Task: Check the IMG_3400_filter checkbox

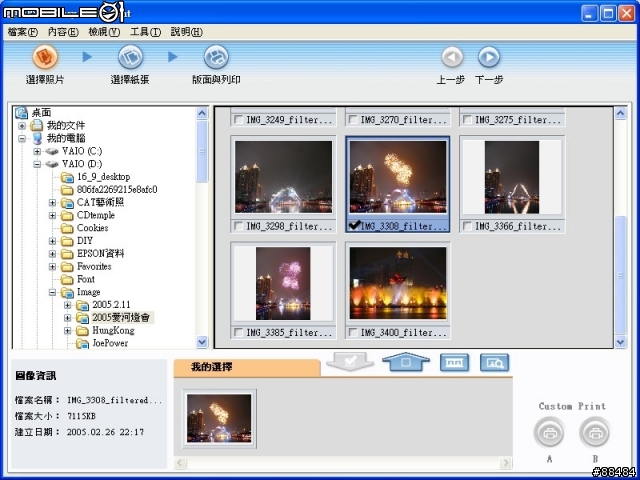Action: (353, 333)
